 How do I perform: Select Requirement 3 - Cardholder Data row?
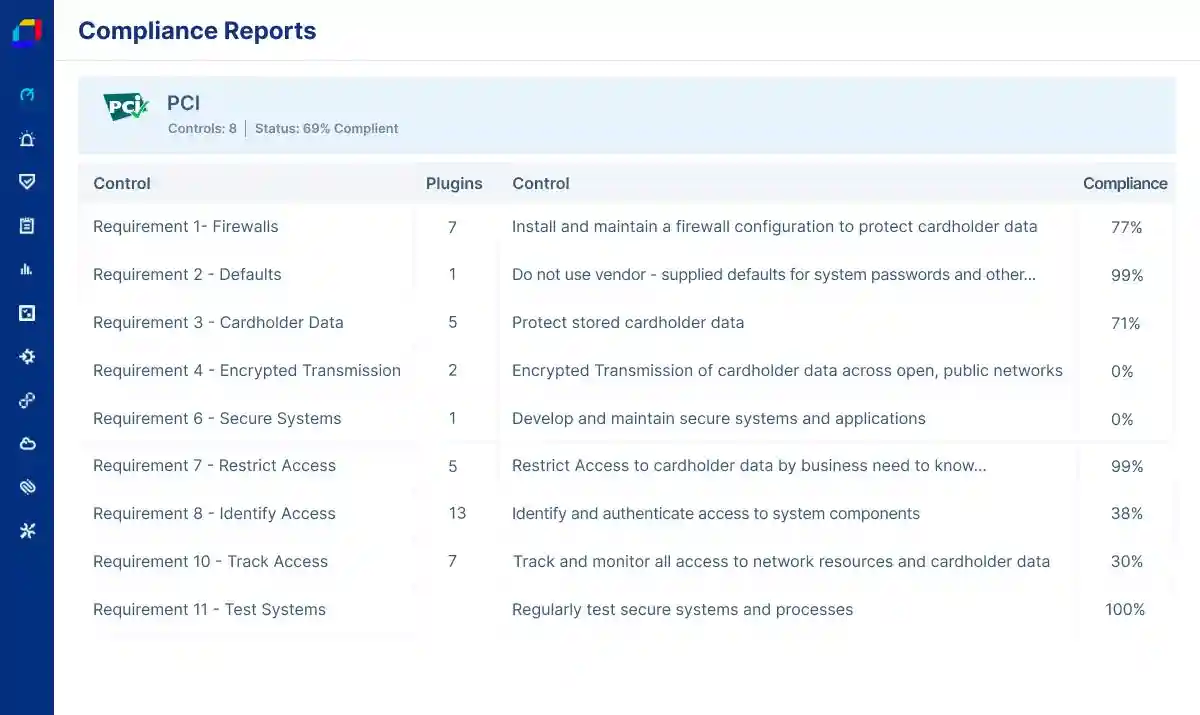218,323
